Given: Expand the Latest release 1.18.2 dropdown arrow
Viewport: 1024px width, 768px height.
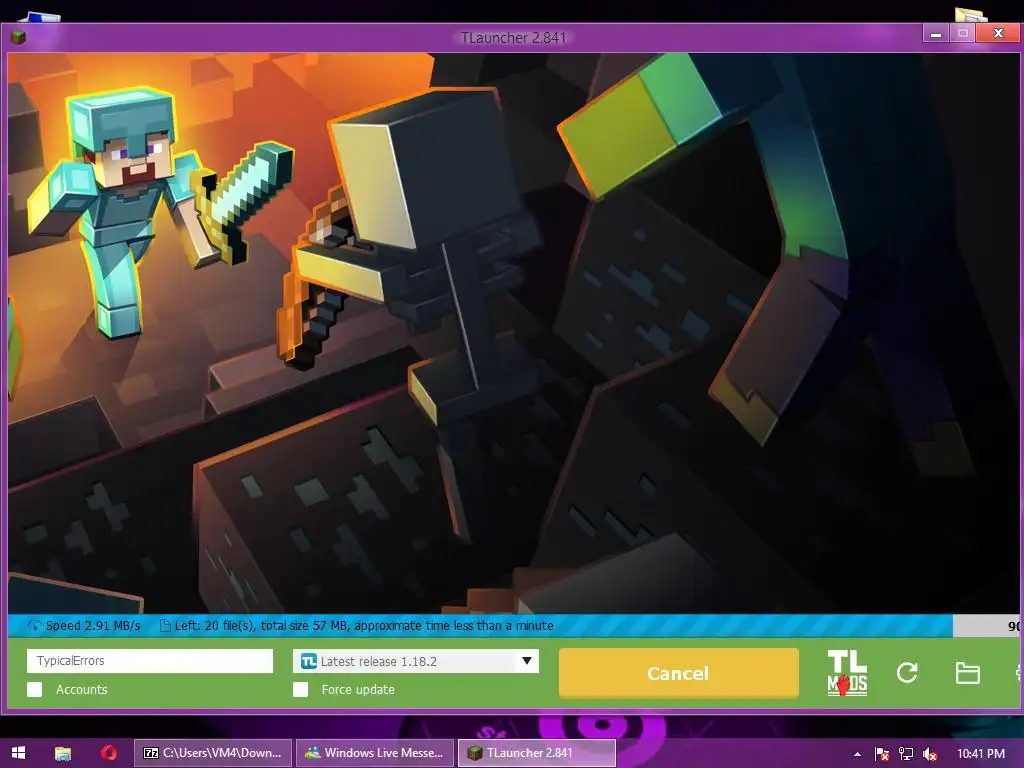Looking at the screenshot, I should [527, 661].
